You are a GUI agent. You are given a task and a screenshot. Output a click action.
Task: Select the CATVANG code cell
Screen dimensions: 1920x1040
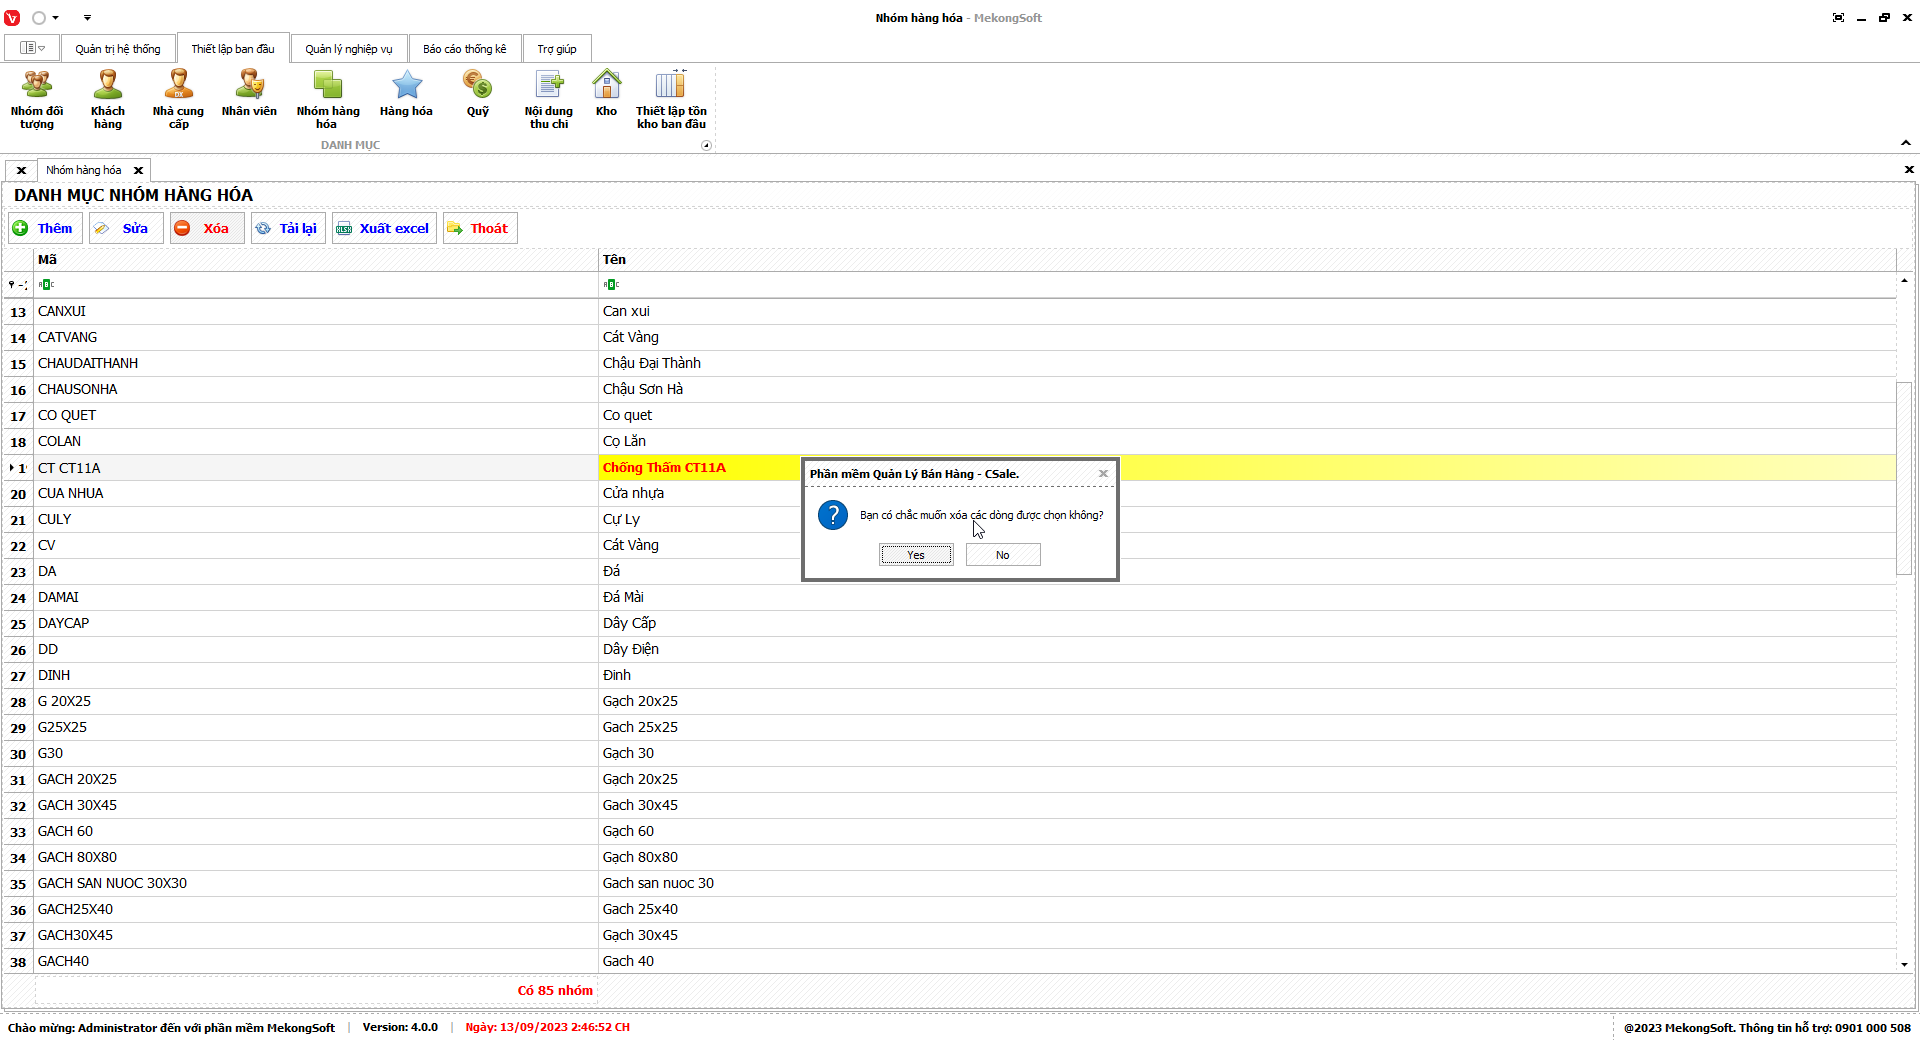(316, 338)
